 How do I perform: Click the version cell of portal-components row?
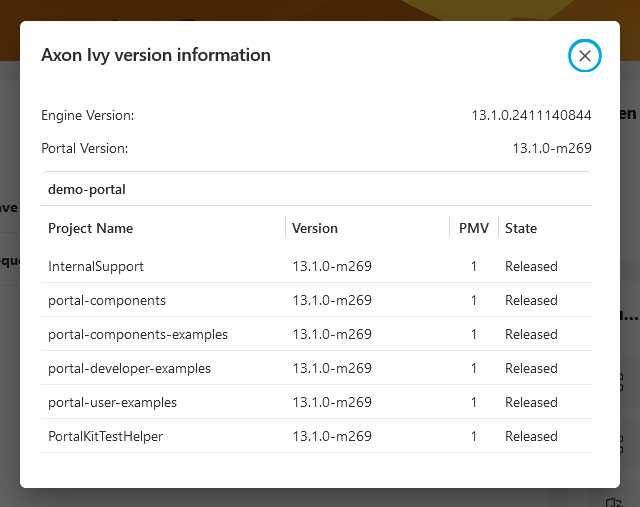tap(332, 300)
